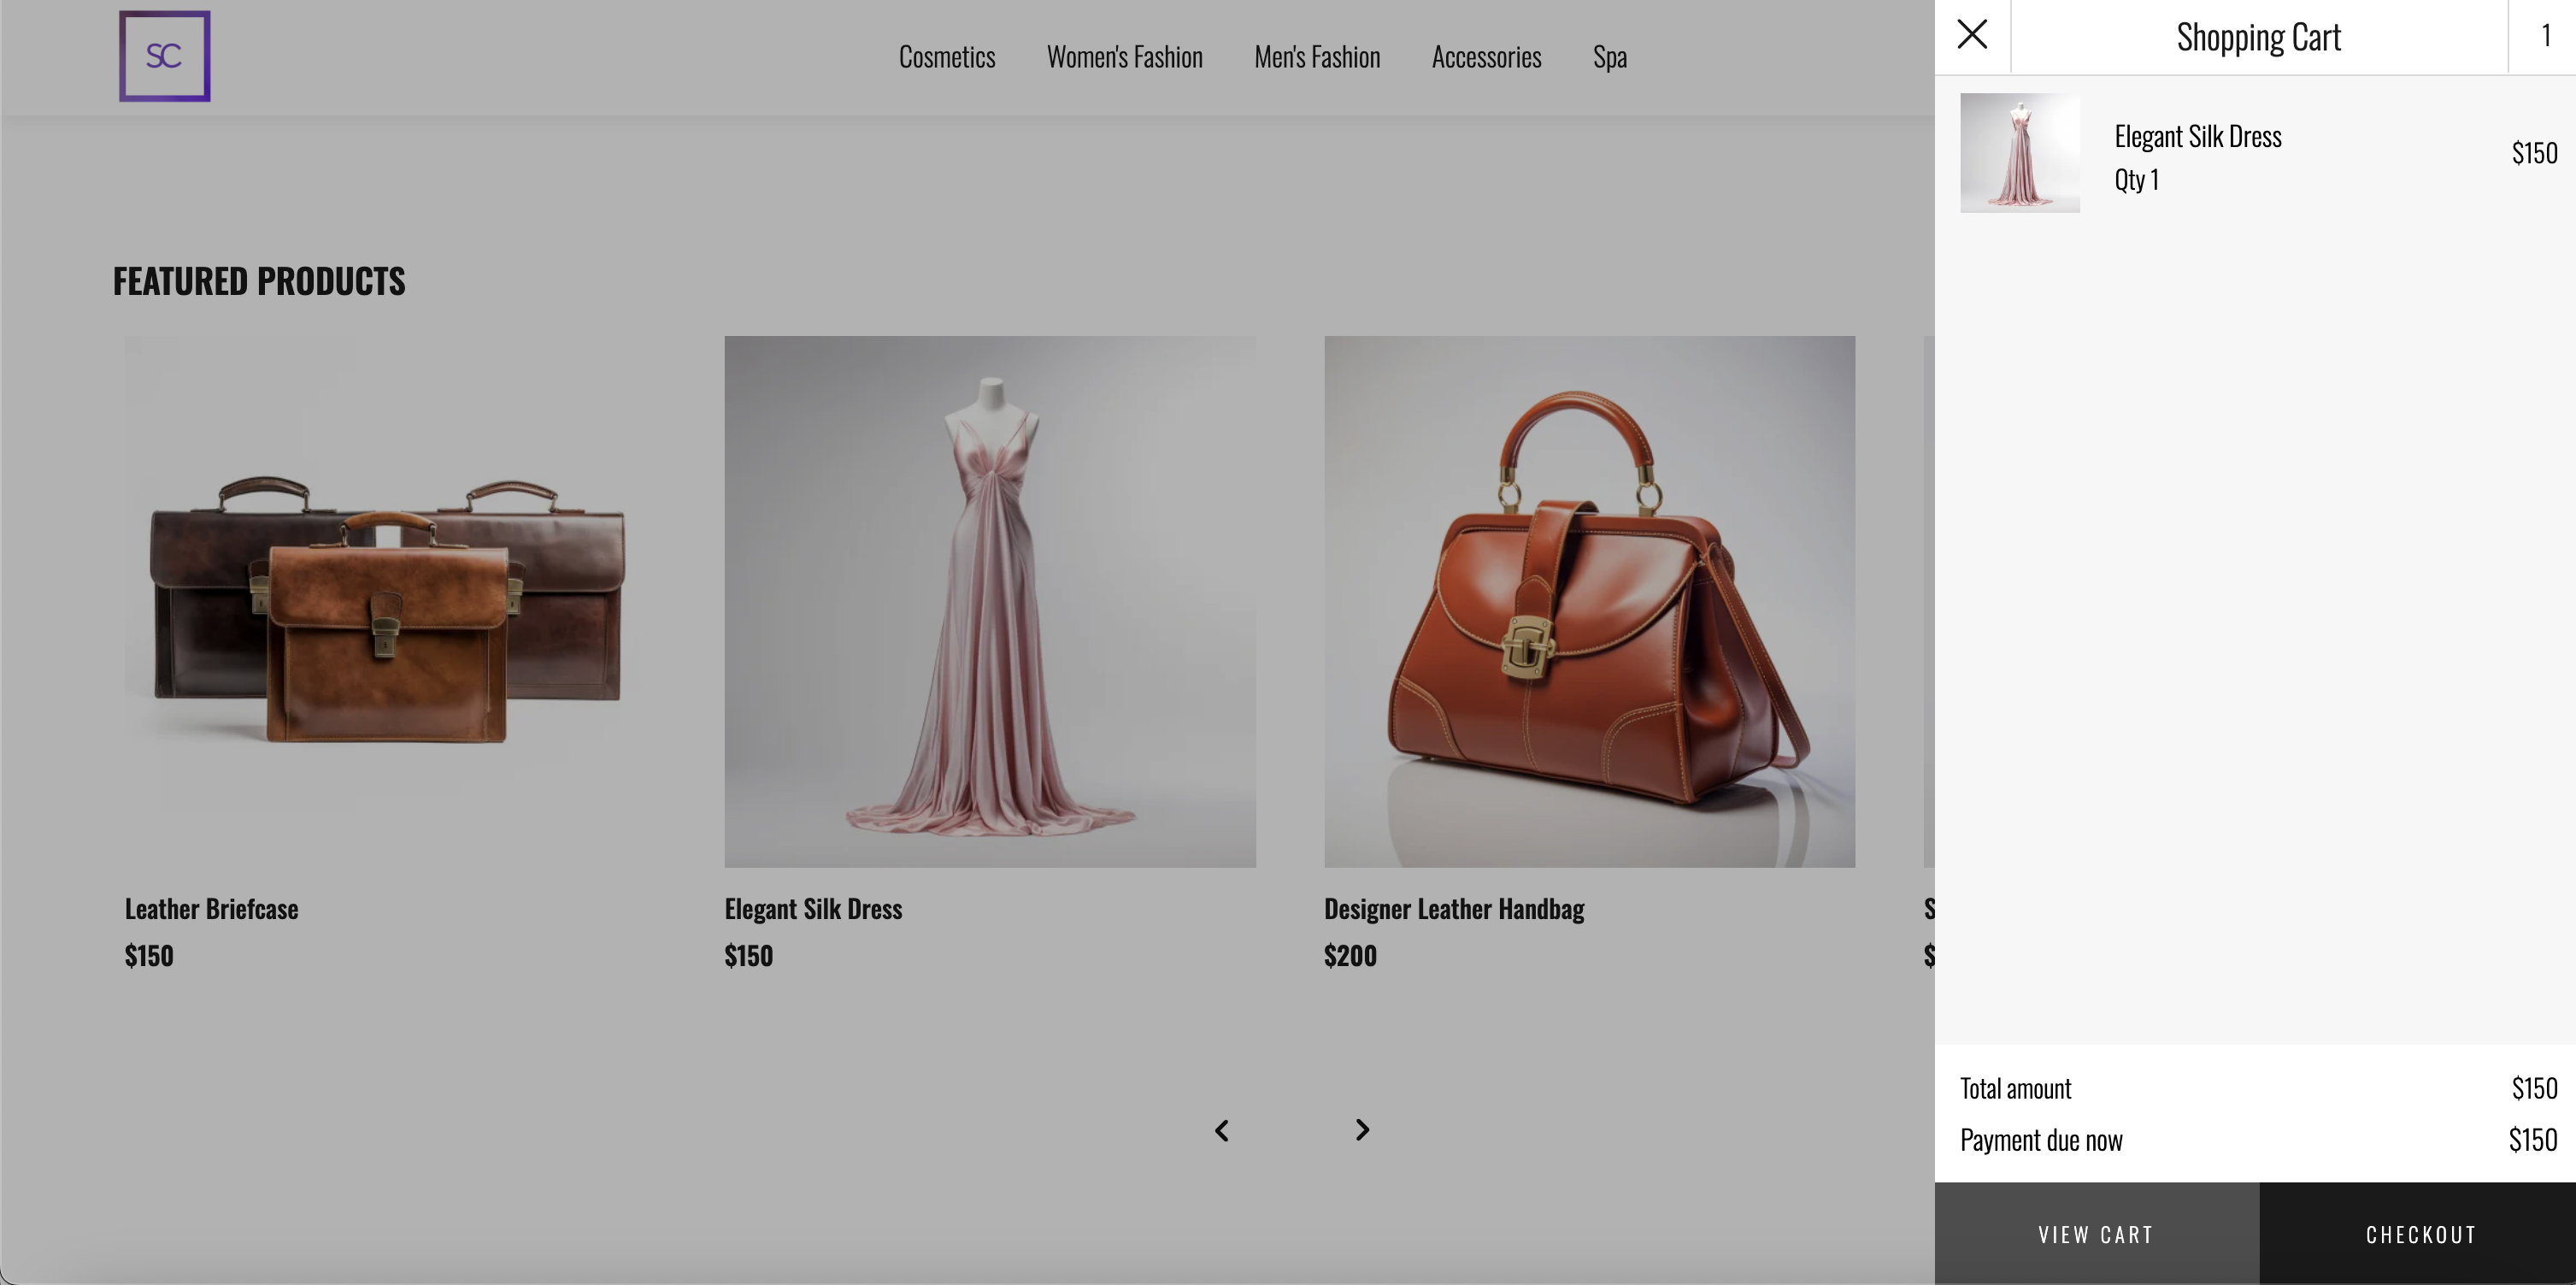Image resolution: width=2576 pixels, height=1285 pixels.
Task: Open the Elegant Silk Dress name link
Action: [x=2198, y=136]
